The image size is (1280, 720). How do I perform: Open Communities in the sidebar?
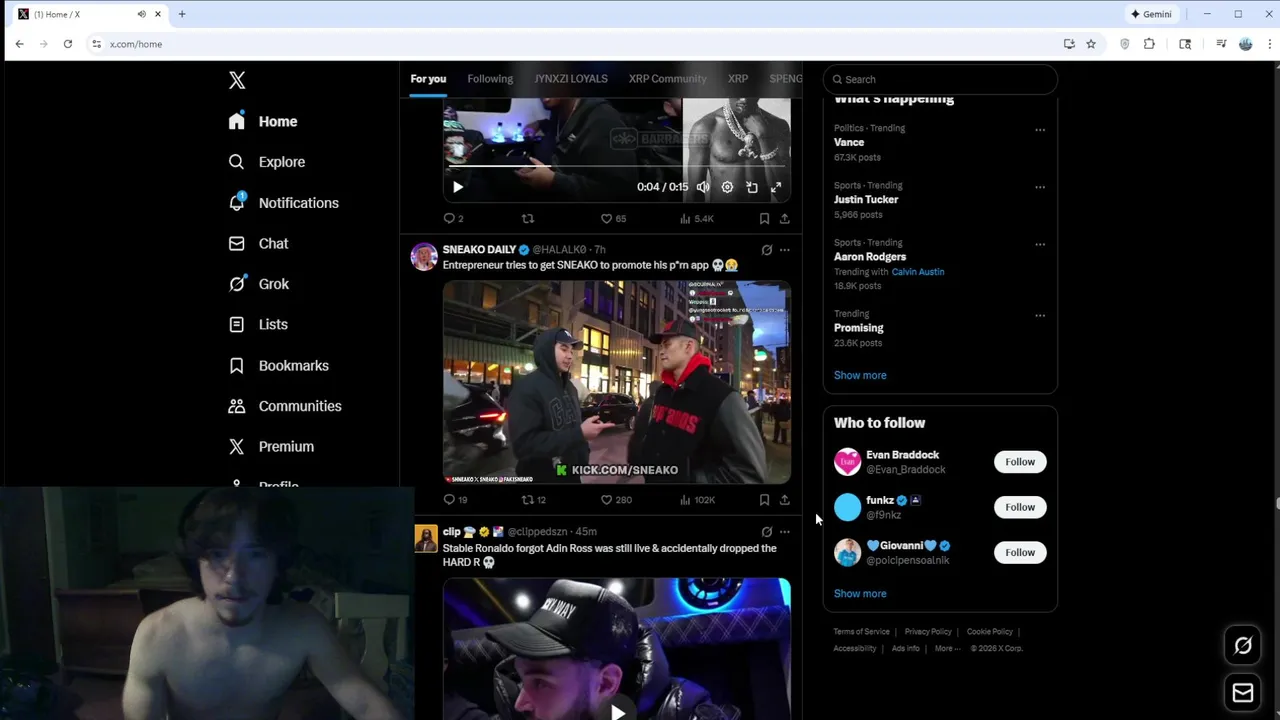coord(285,406)
